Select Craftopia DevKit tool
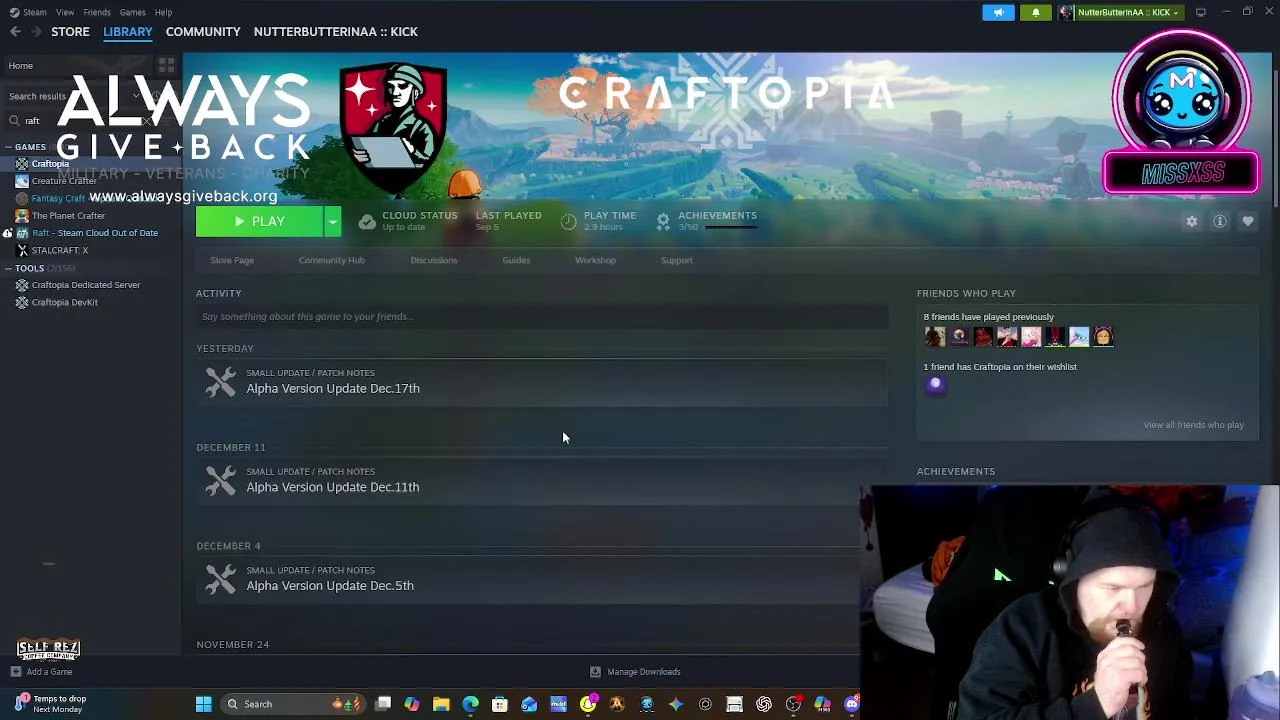Screen dimensions: 1280x720 (64, 302)
